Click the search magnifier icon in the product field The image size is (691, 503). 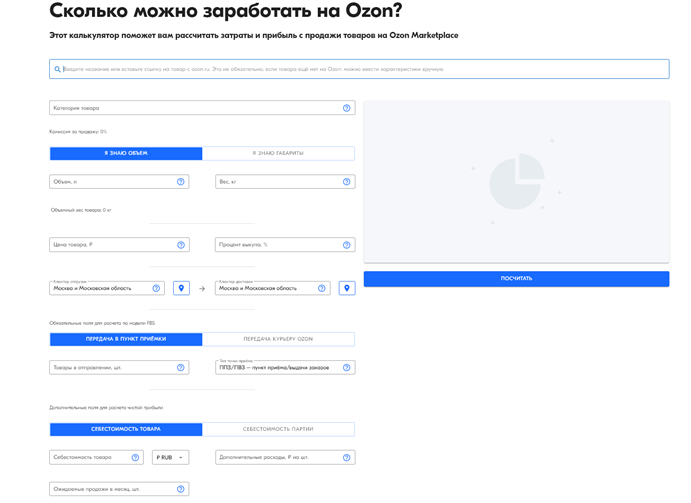pyautogui.click(x=57, y=69)
